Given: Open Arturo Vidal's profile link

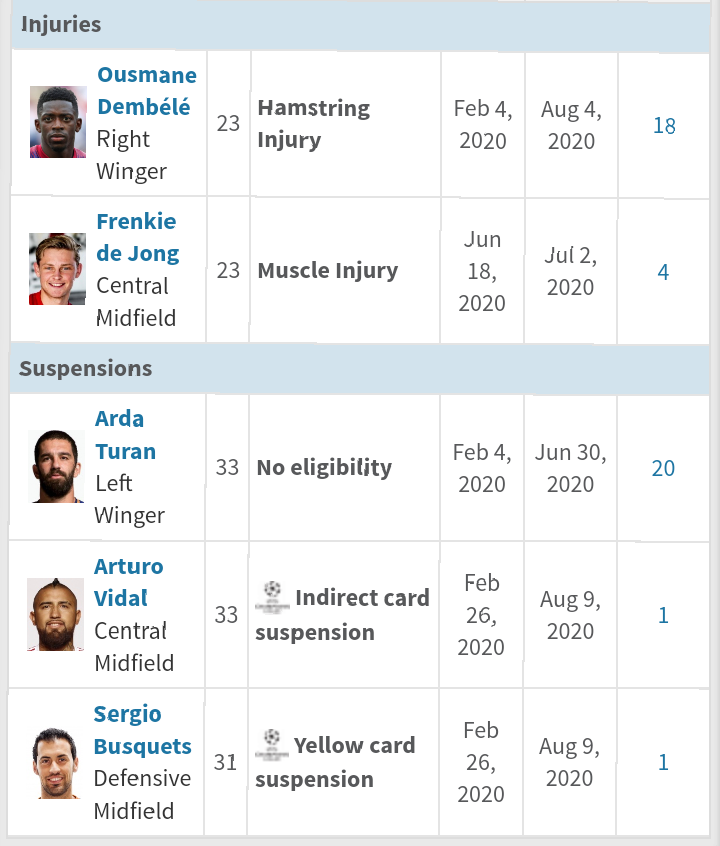Looking at the screenshot, I should coord(128,582).
